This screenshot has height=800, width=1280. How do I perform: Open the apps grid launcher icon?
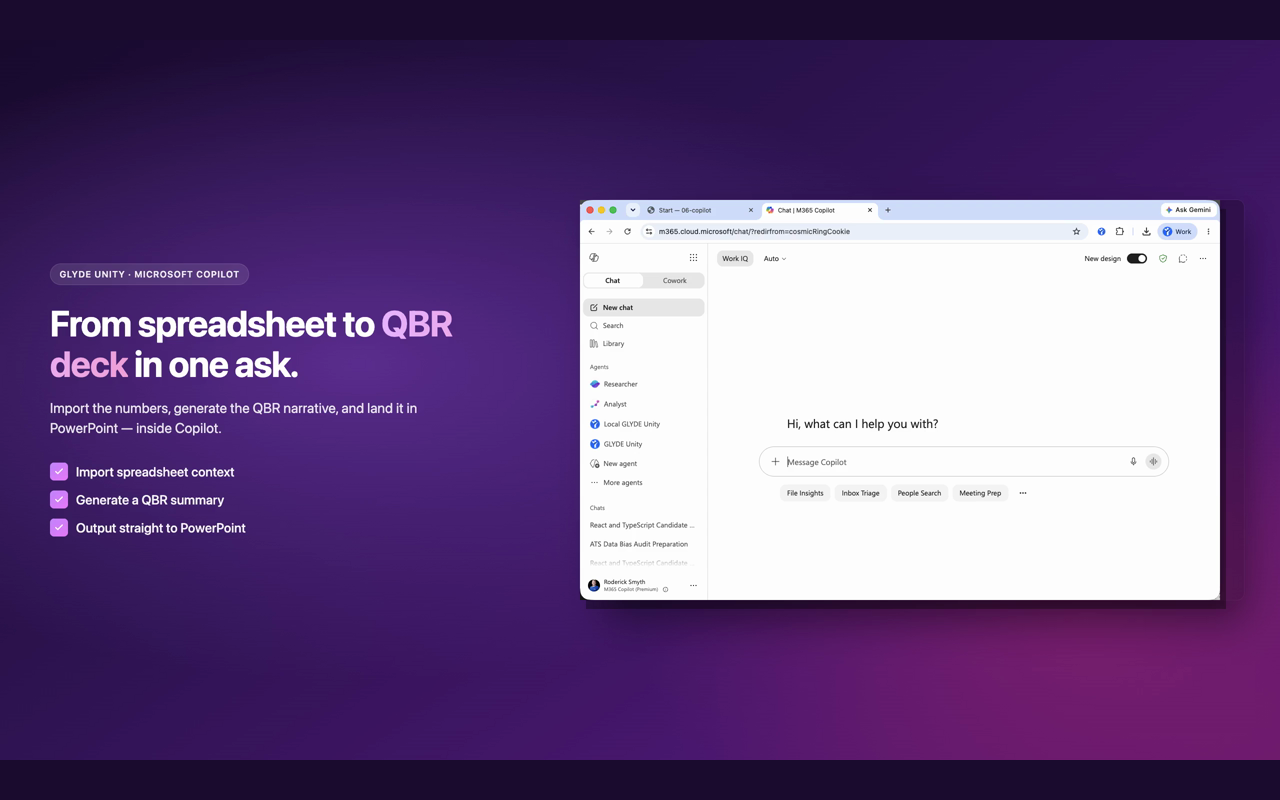(x=693, y=258)
